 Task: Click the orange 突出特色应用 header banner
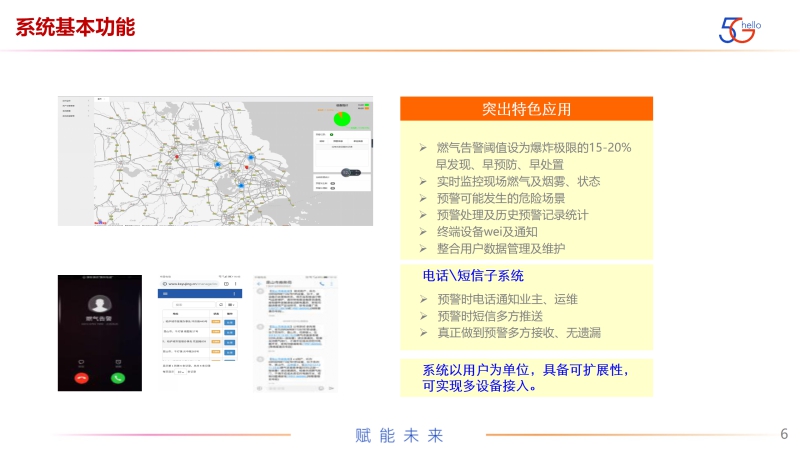pyautogui.click(x=526, y=108)
